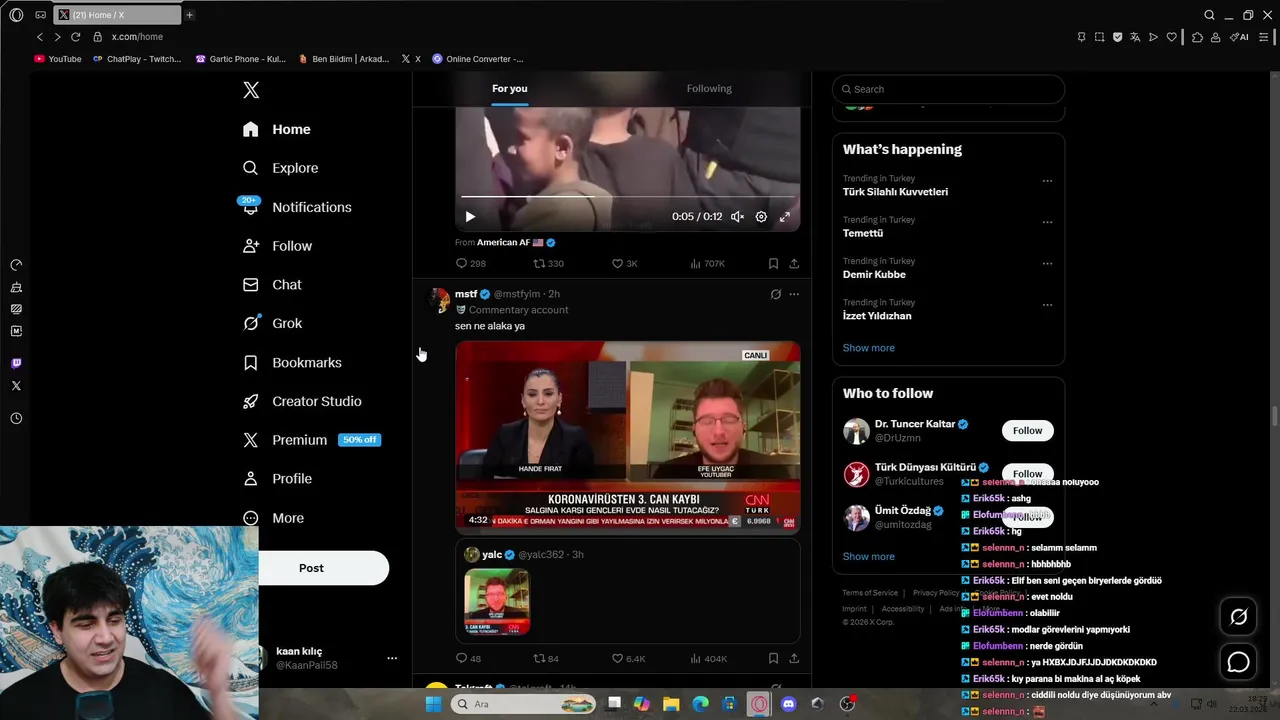
Task: Open Profile in the sidebar
Action: click(277, 479)
